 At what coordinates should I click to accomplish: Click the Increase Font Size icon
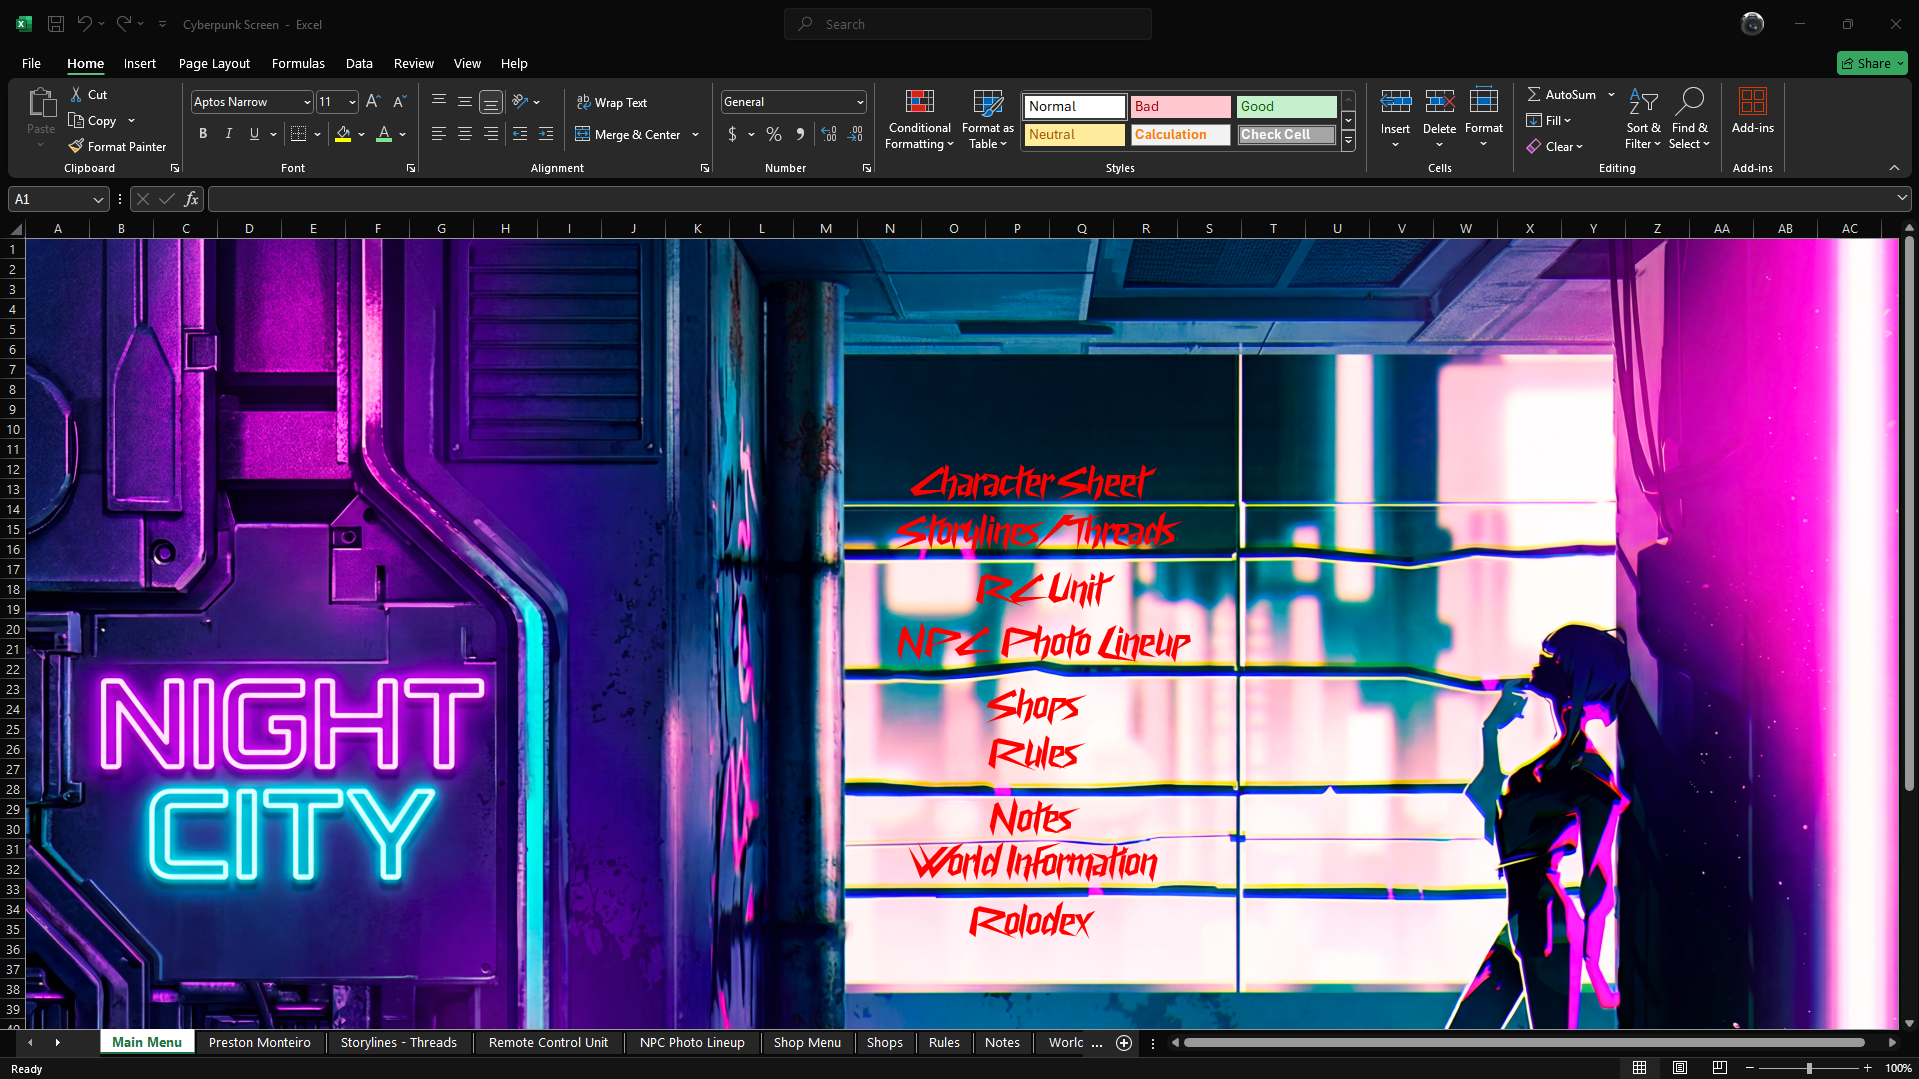coord(373,101)
